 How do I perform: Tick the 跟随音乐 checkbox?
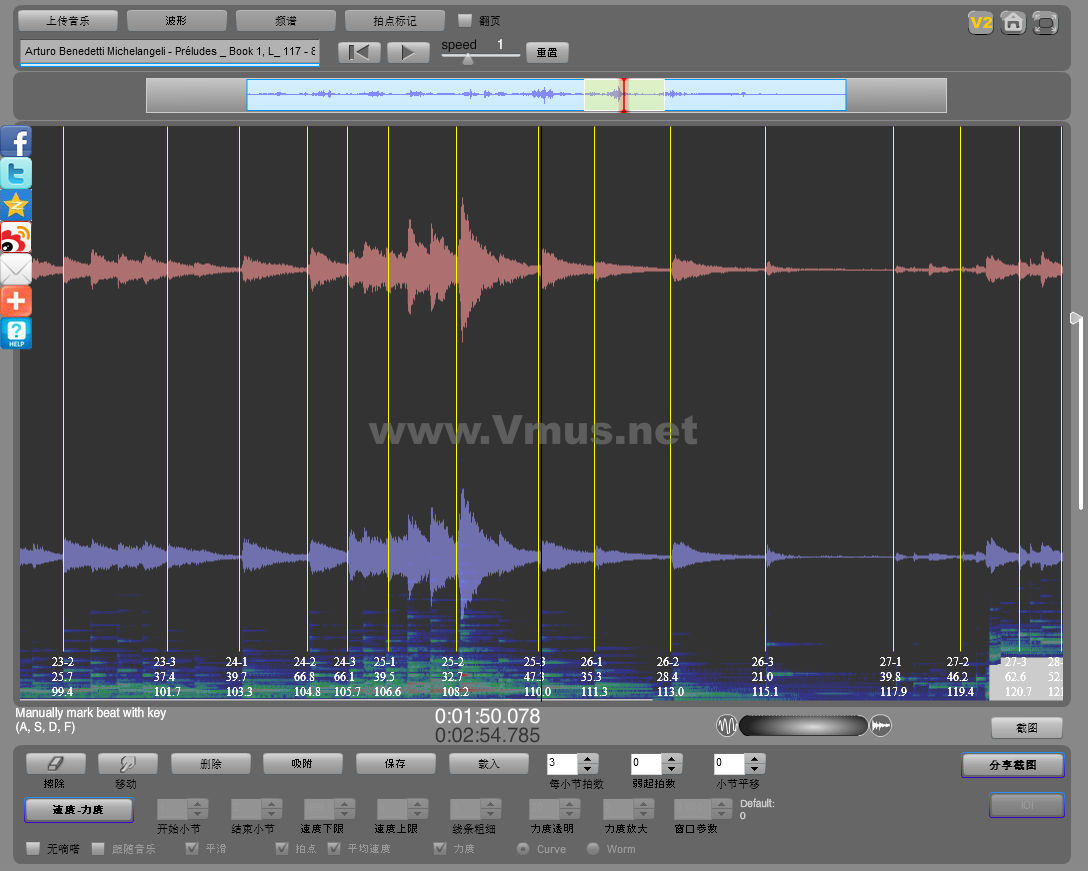tap(98, 849)
